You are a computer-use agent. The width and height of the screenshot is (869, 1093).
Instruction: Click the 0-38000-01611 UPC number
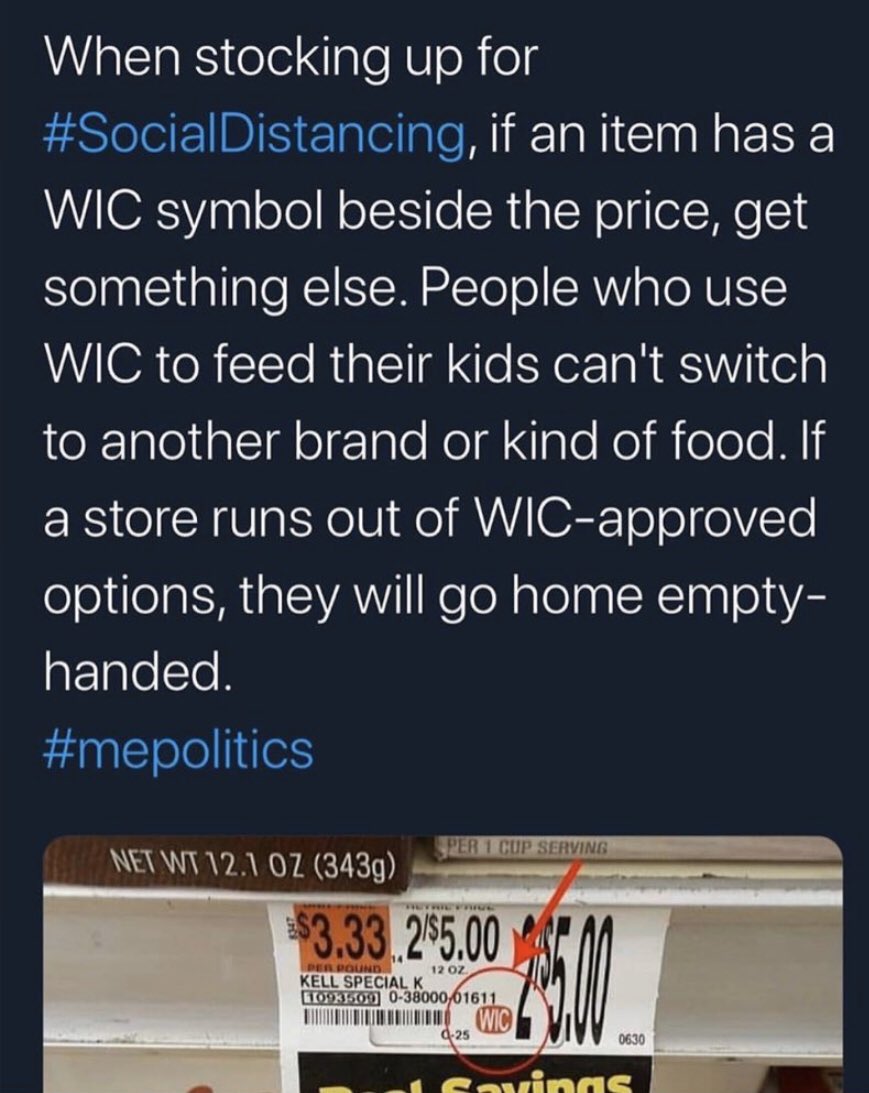440,998
